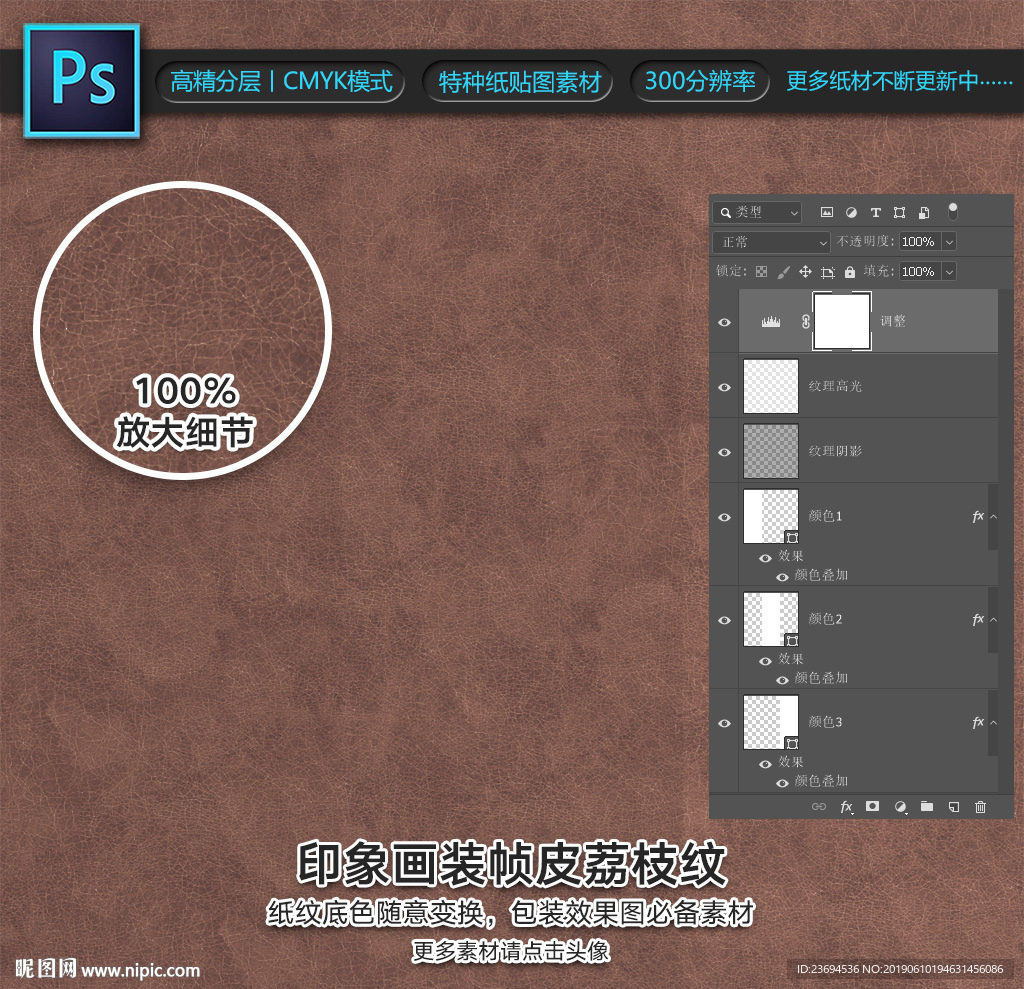Collapse effects of 颜色1 layer
The image size is (1024, 989).
point(993,517)
